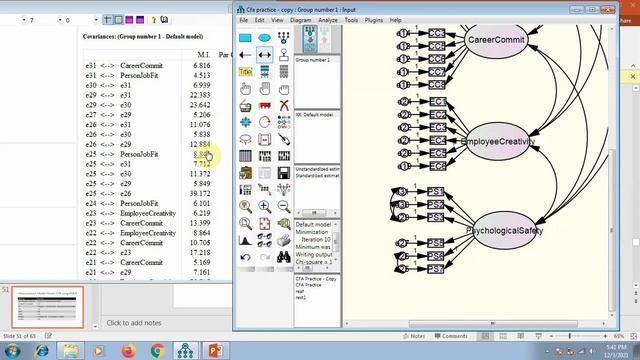The image size is (640, 360).
Task: Undo the last change in Amos
Action: (245, 257)
